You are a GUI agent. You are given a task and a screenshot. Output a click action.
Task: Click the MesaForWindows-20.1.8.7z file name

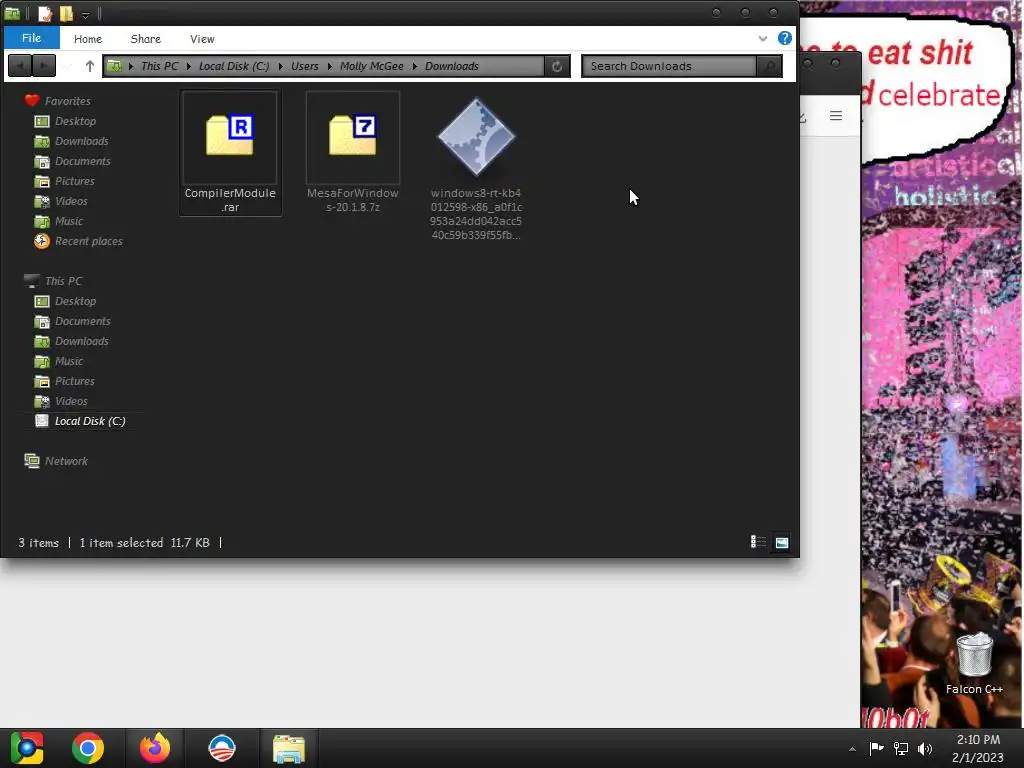[x=353, y=200]
